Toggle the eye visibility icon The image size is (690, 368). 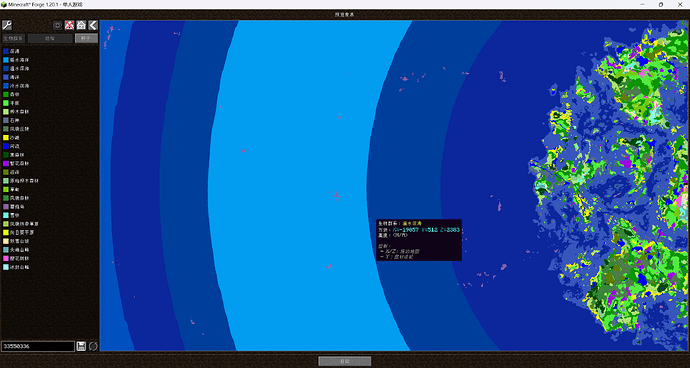[x=58, y=25]
